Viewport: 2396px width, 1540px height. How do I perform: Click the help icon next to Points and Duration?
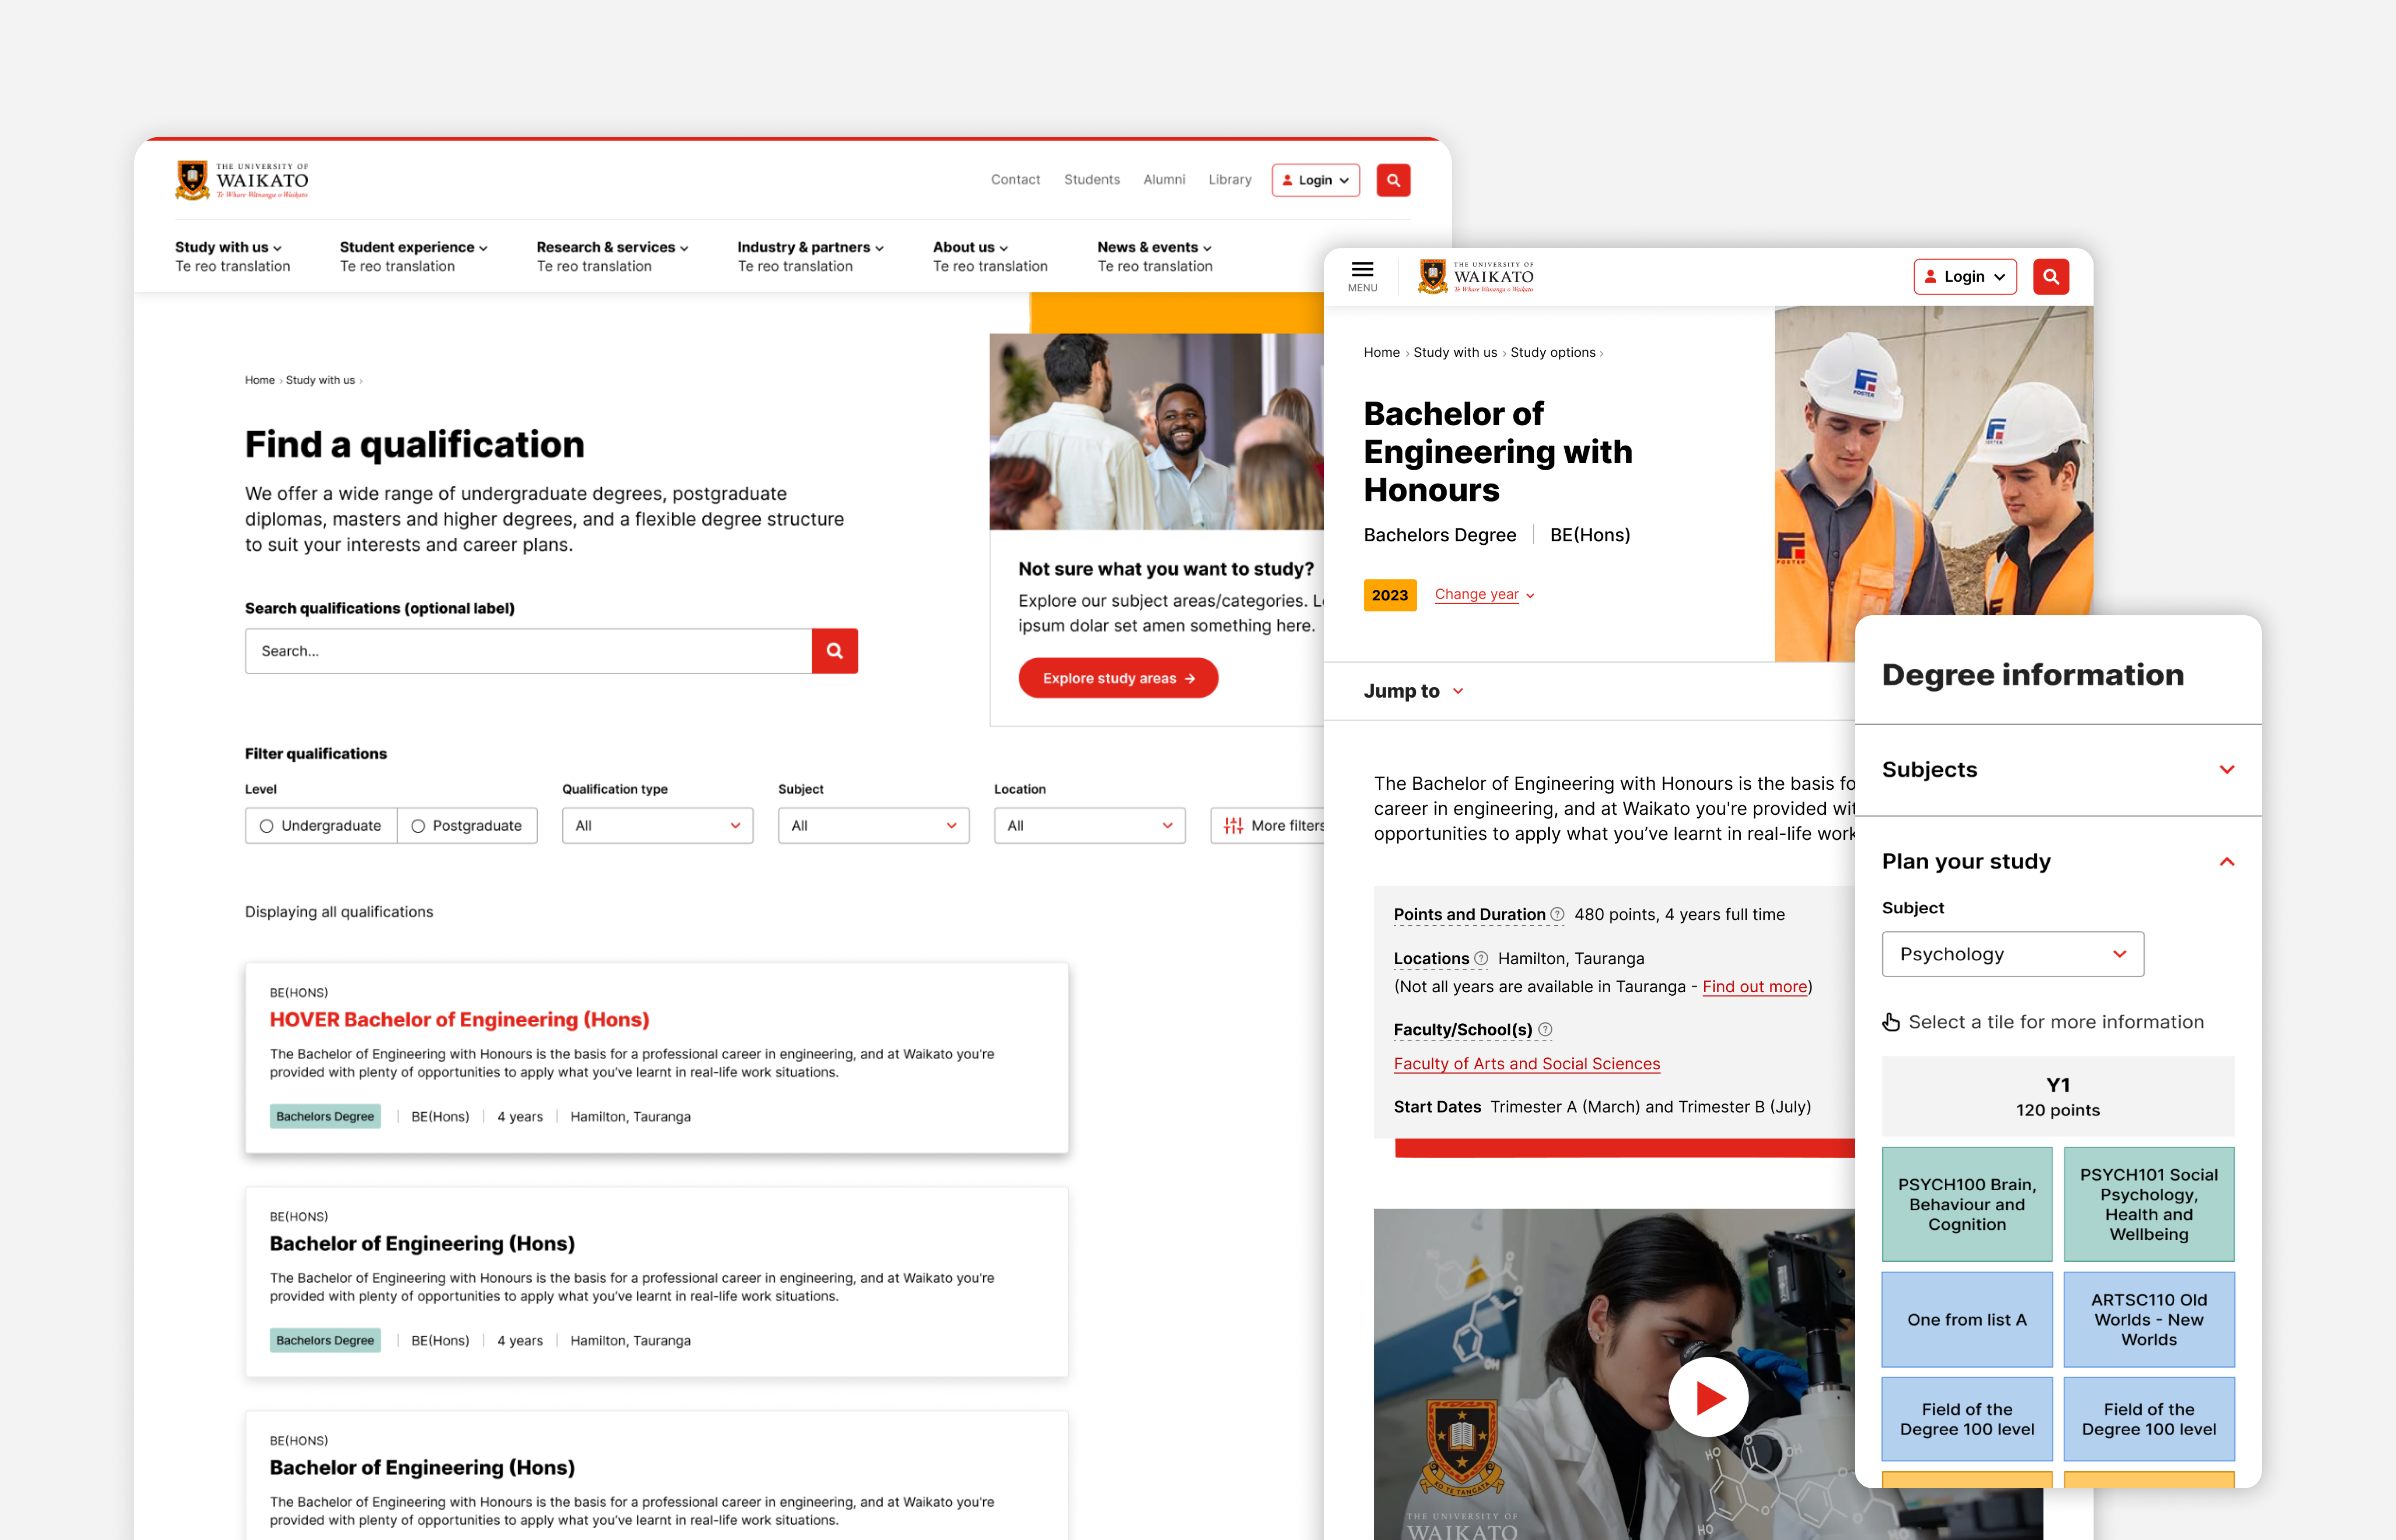[x=1557, y=914]
